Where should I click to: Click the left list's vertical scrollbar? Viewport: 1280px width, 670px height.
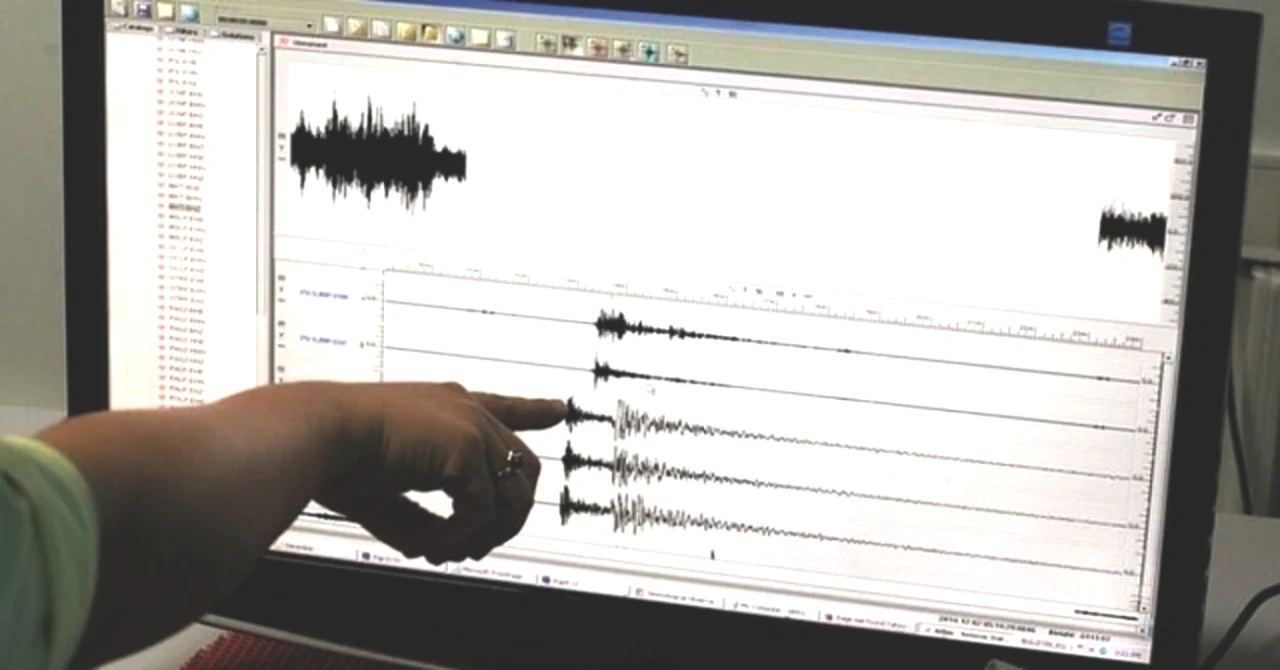(x=262, y=220)
